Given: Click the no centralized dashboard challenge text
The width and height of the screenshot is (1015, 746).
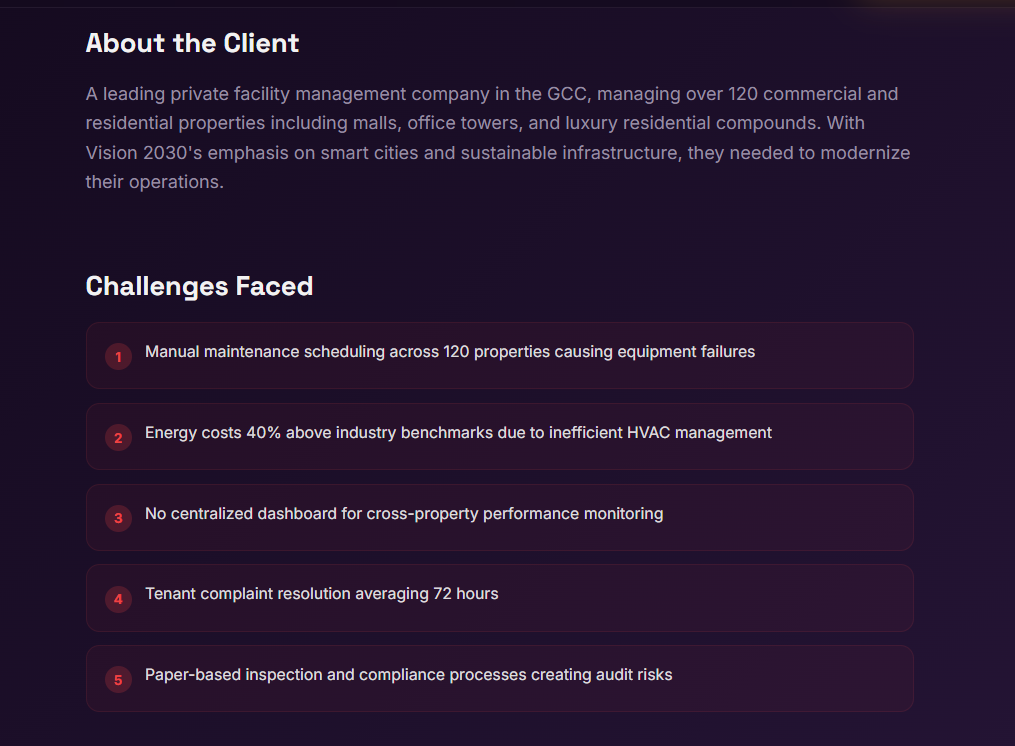Looking at the screenshot, I should [x=404, y=514].
